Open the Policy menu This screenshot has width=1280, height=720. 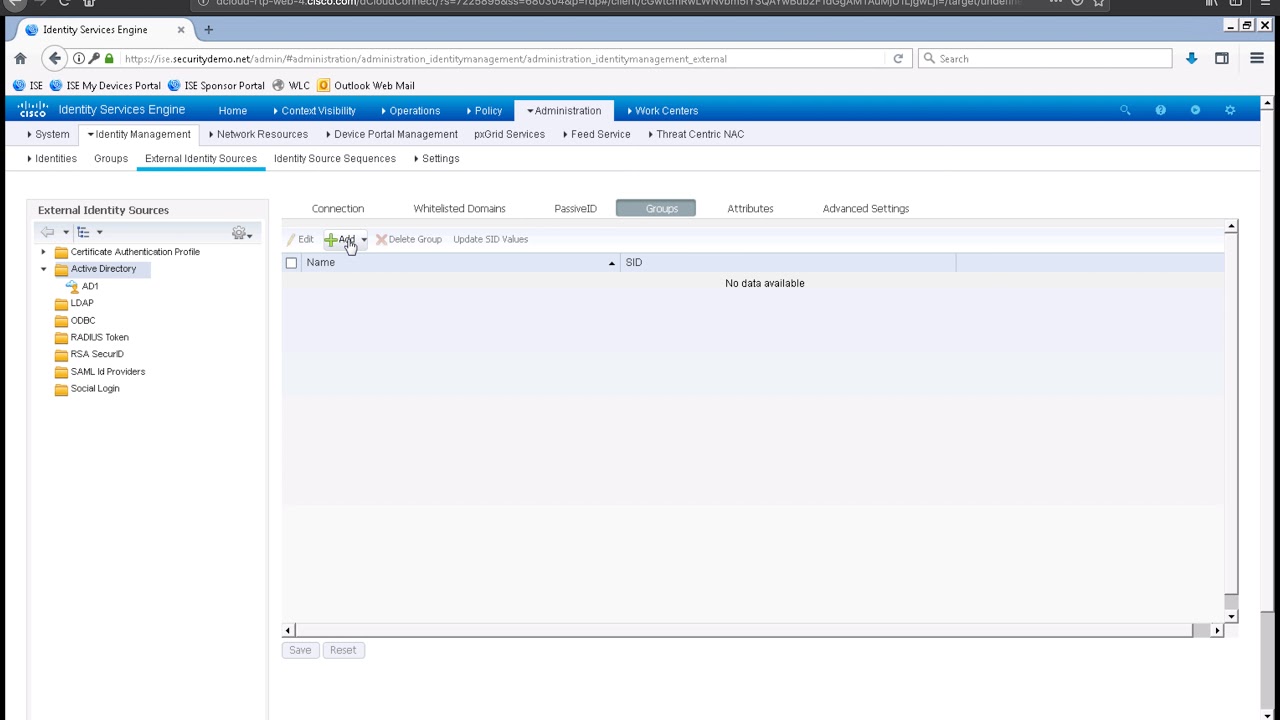point(484,110)
